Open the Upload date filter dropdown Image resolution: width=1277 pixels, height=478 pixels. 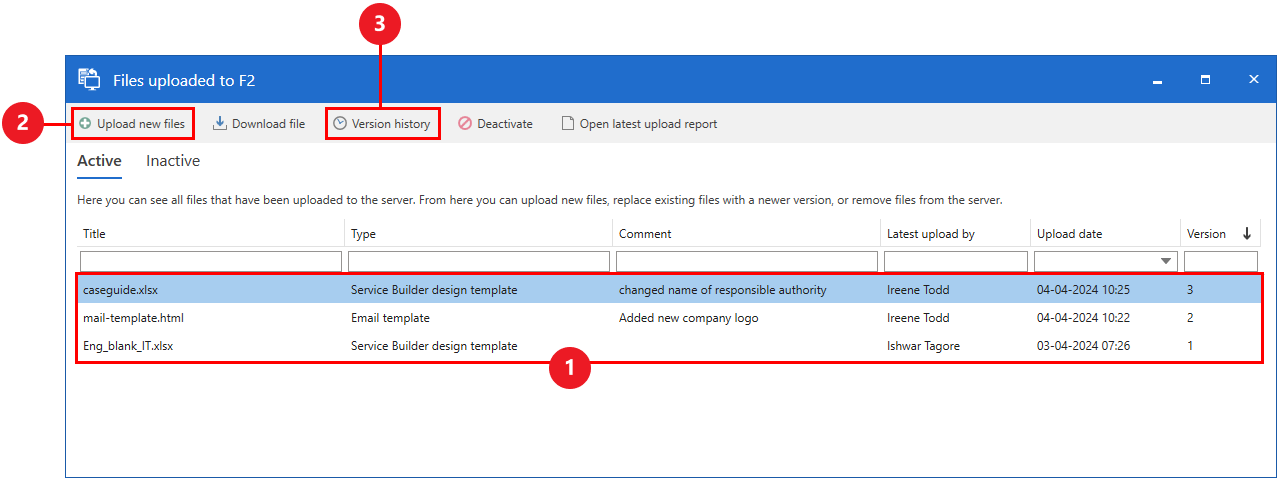tap(1165, 262)
